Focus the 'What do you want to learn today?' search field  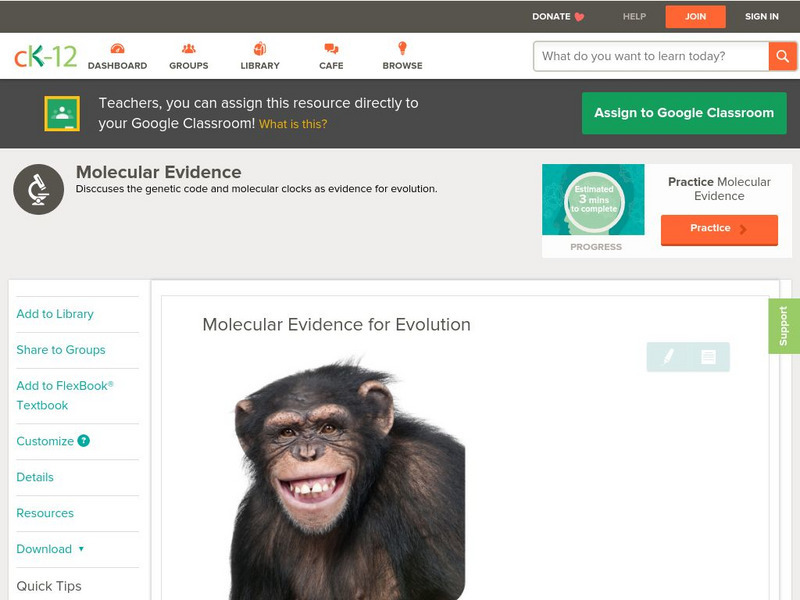[651, 56]
